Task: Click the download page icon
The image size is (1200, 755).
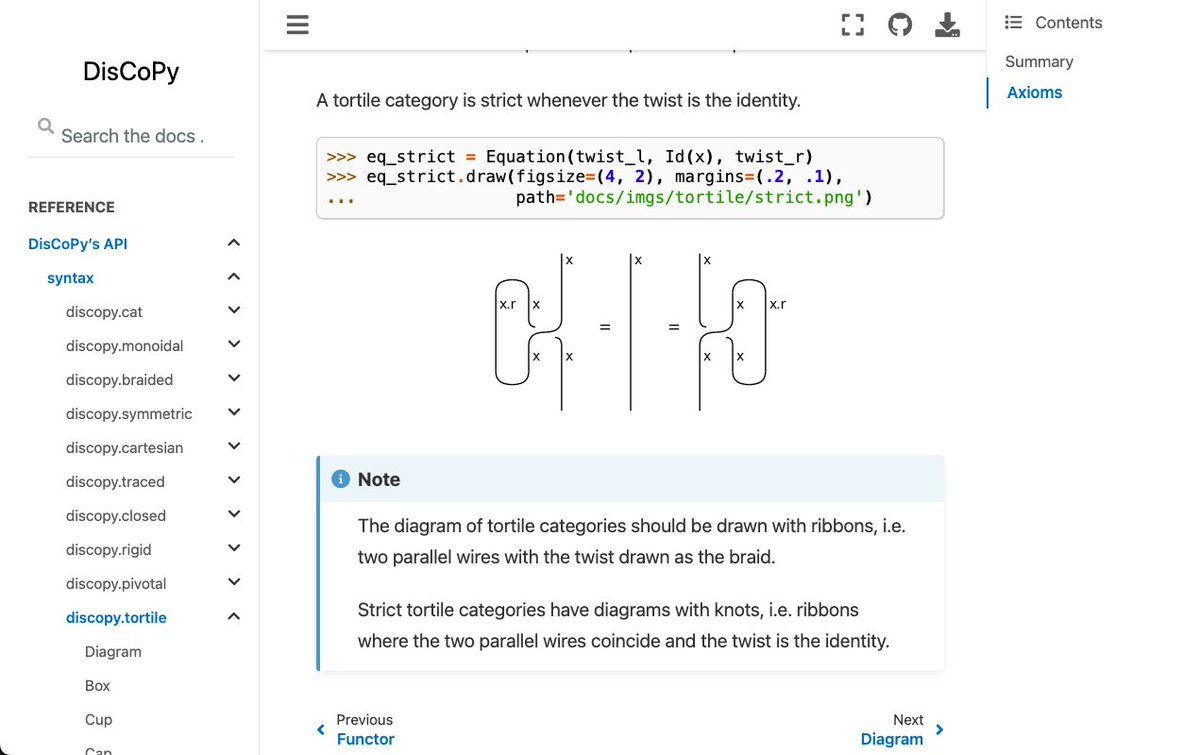Action: click(947, 25)
